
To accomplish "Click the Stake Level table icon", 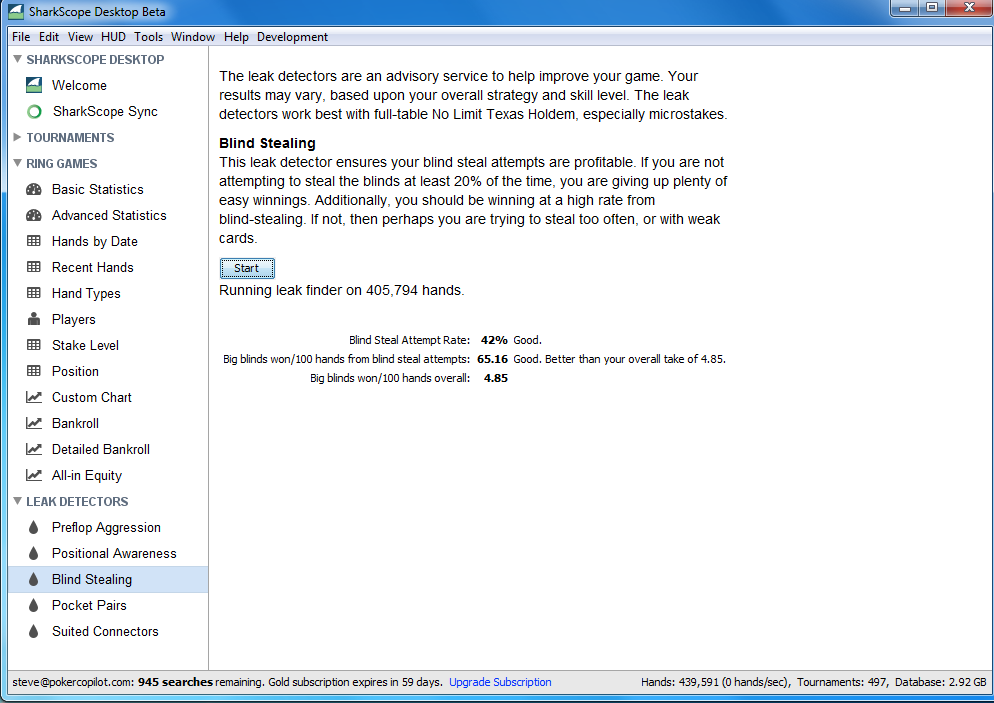I will 34,345.
